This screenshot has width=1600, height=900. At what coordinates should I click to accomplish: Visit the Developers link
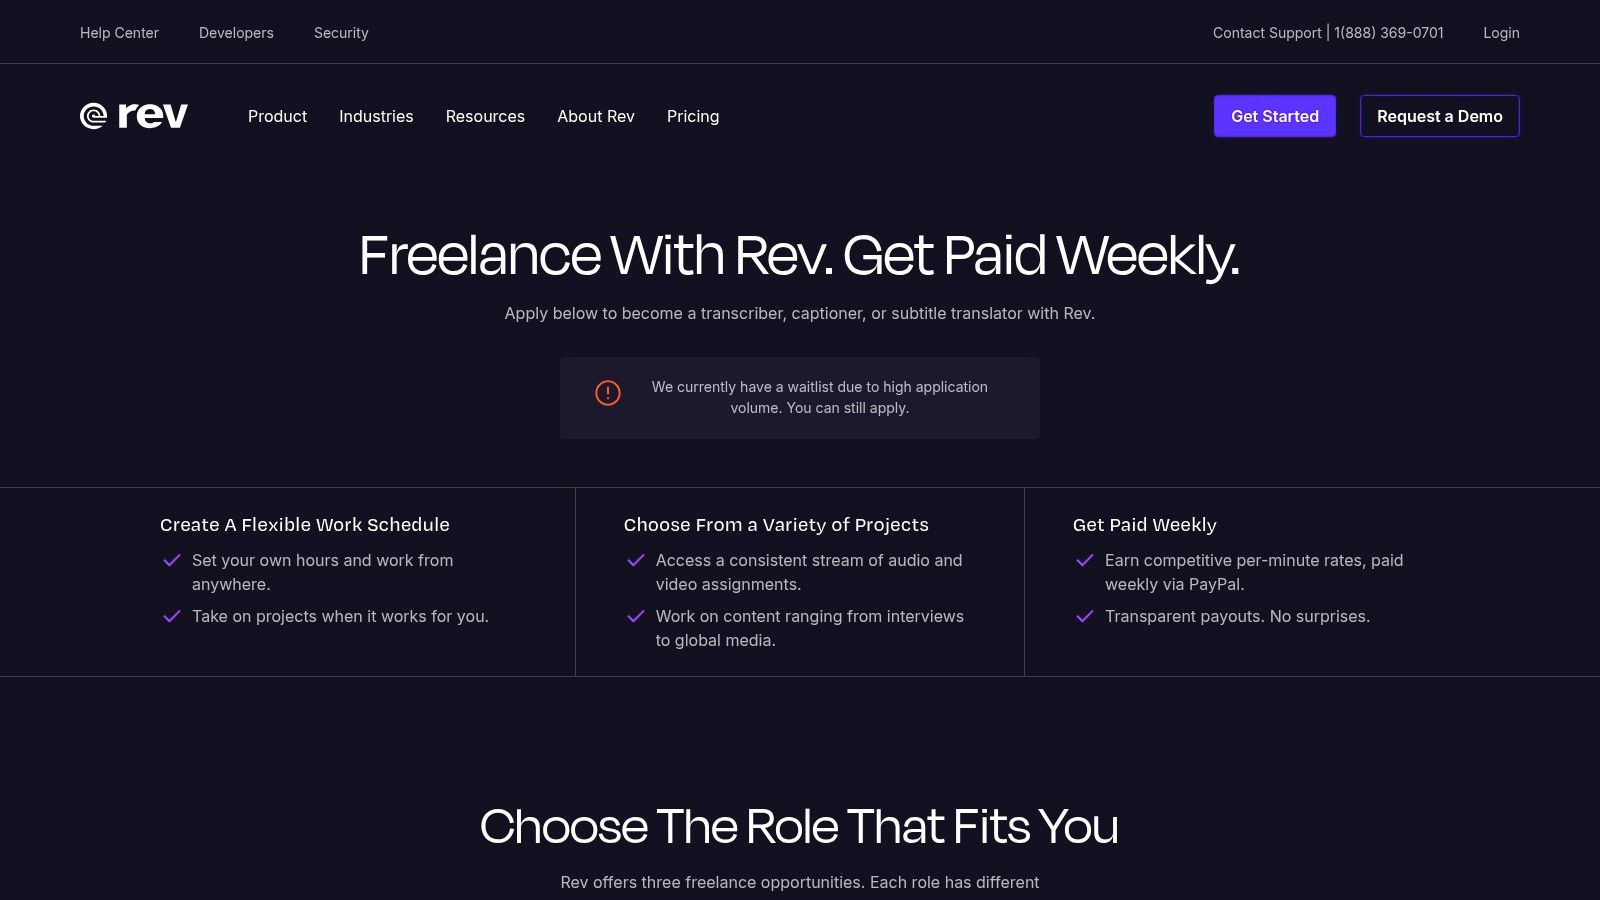coord(236,33)
